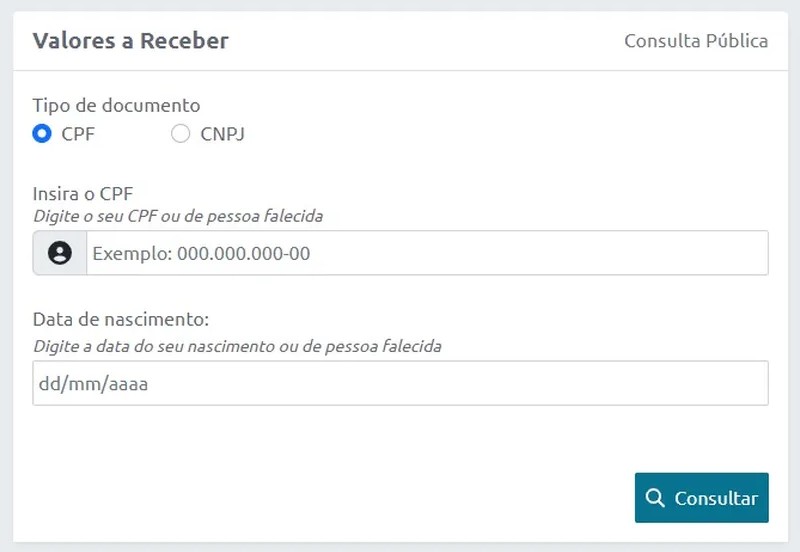Screen dimensions: 800x552
Task: Click the gray addon box holding the user icon
Action: click(x=60, y=253)
